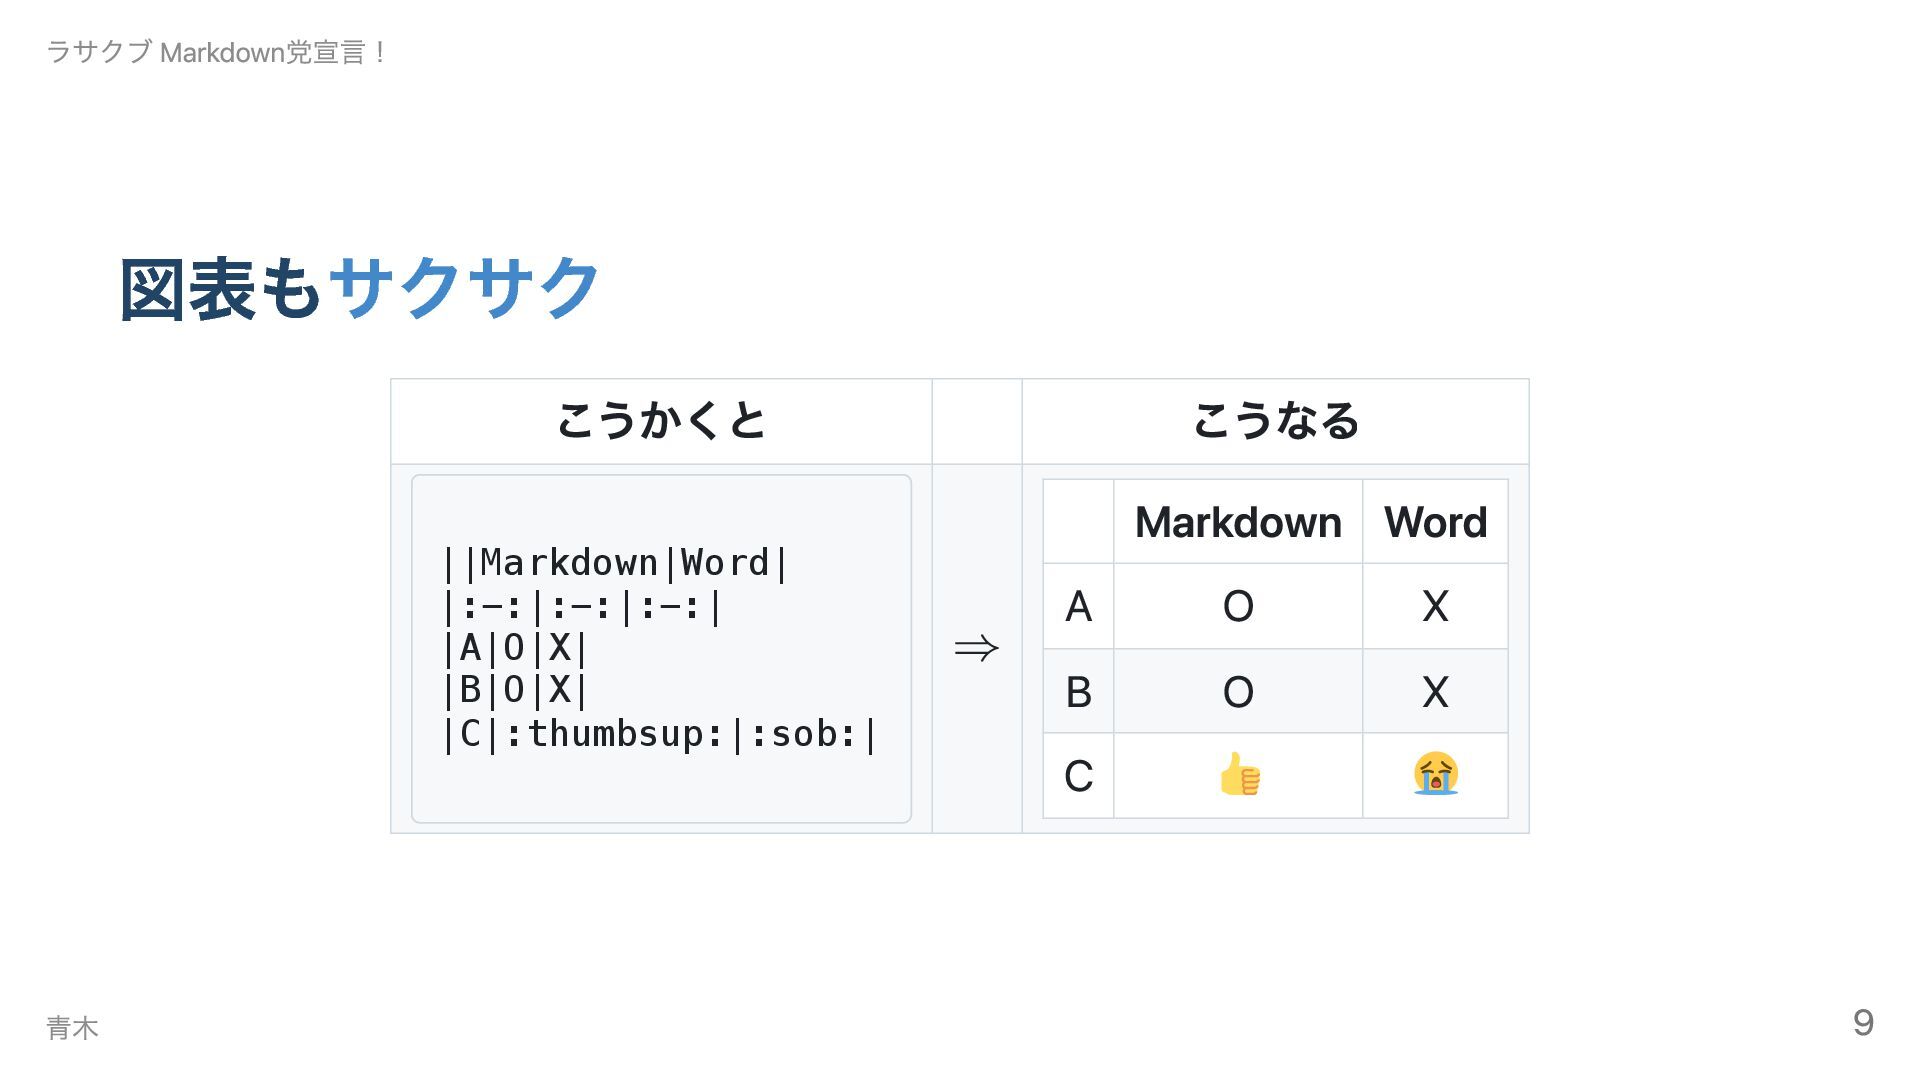
Task: Click the page number 9
Action: pyautogui.click(x=1863, y=1022)
